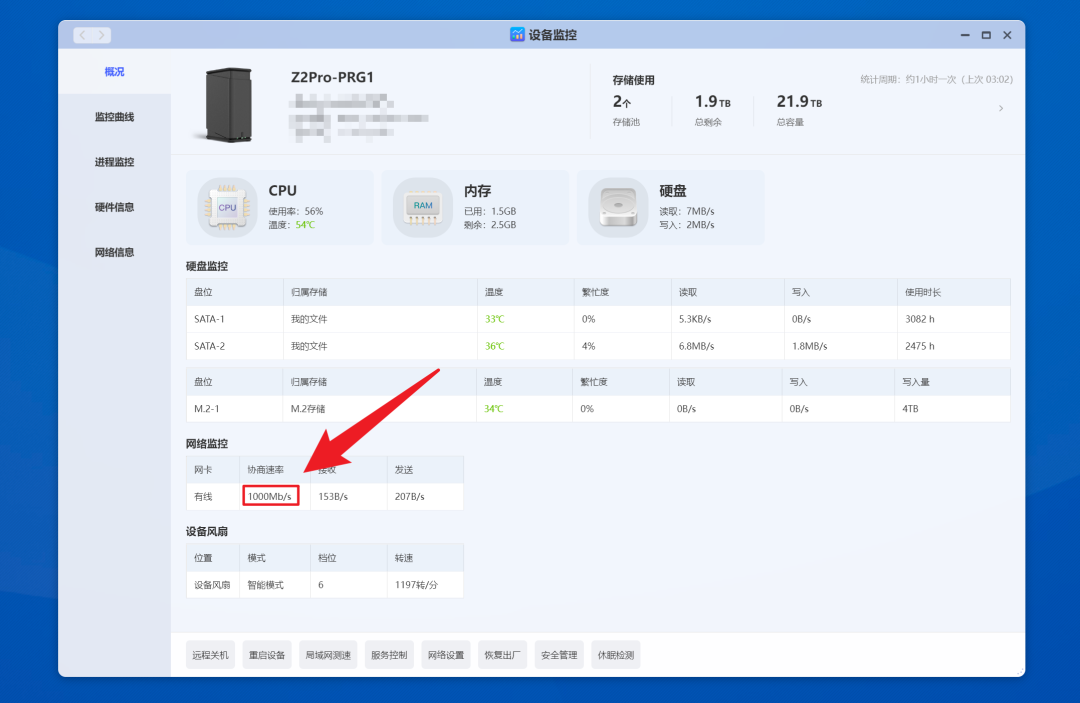Go back with the left arrow
The height and width of the screenshot is (703, 1080).
(x=83, y=35)
